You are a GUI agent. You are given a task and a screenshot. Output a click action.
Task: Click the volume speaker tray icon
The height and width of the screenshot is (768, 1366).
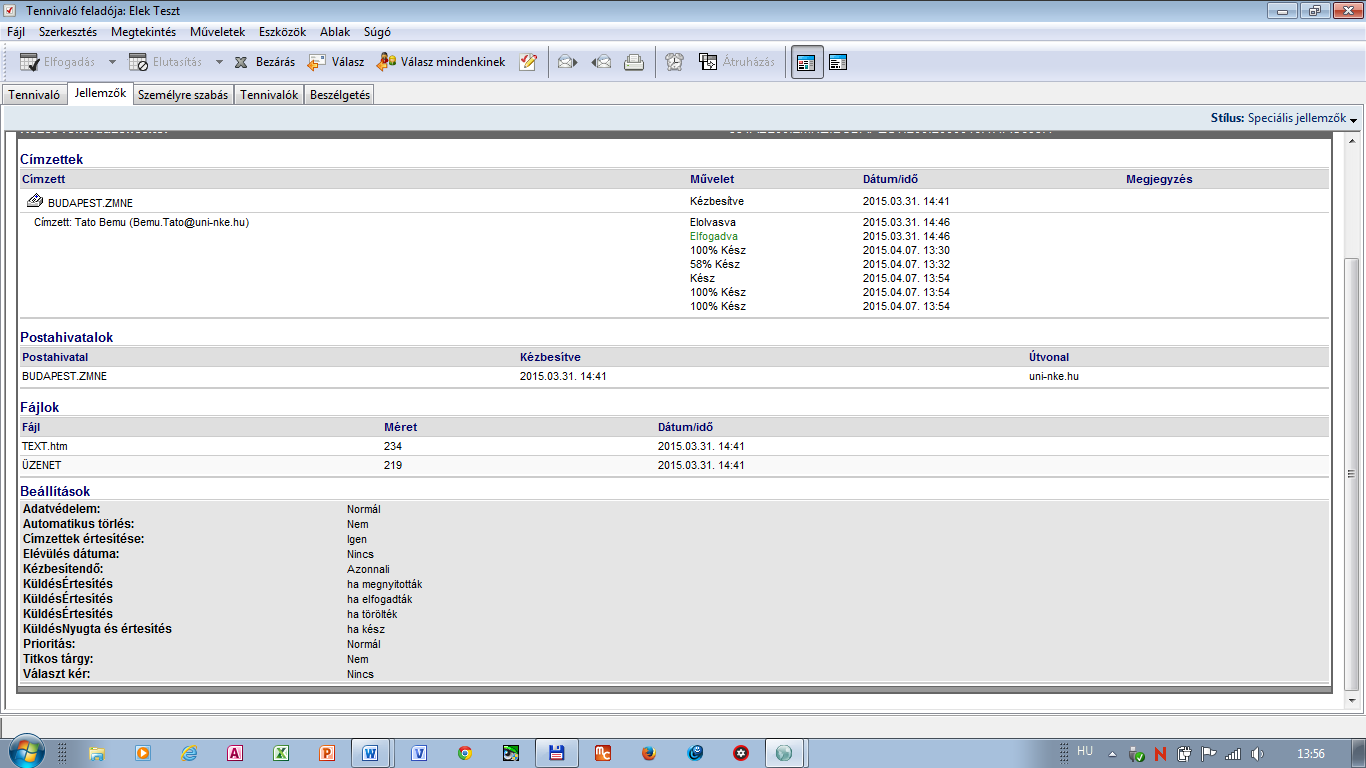coord(1257,754)
